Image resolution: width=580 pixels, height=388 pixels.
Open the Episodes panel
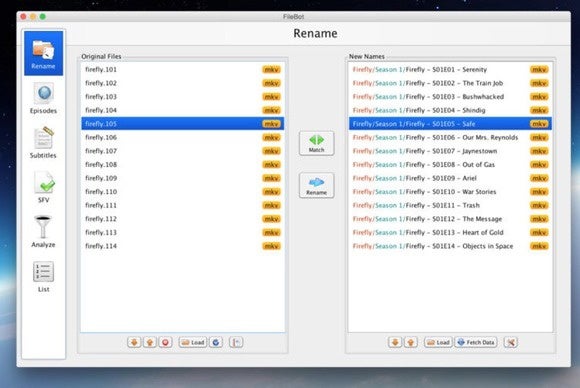43,98
